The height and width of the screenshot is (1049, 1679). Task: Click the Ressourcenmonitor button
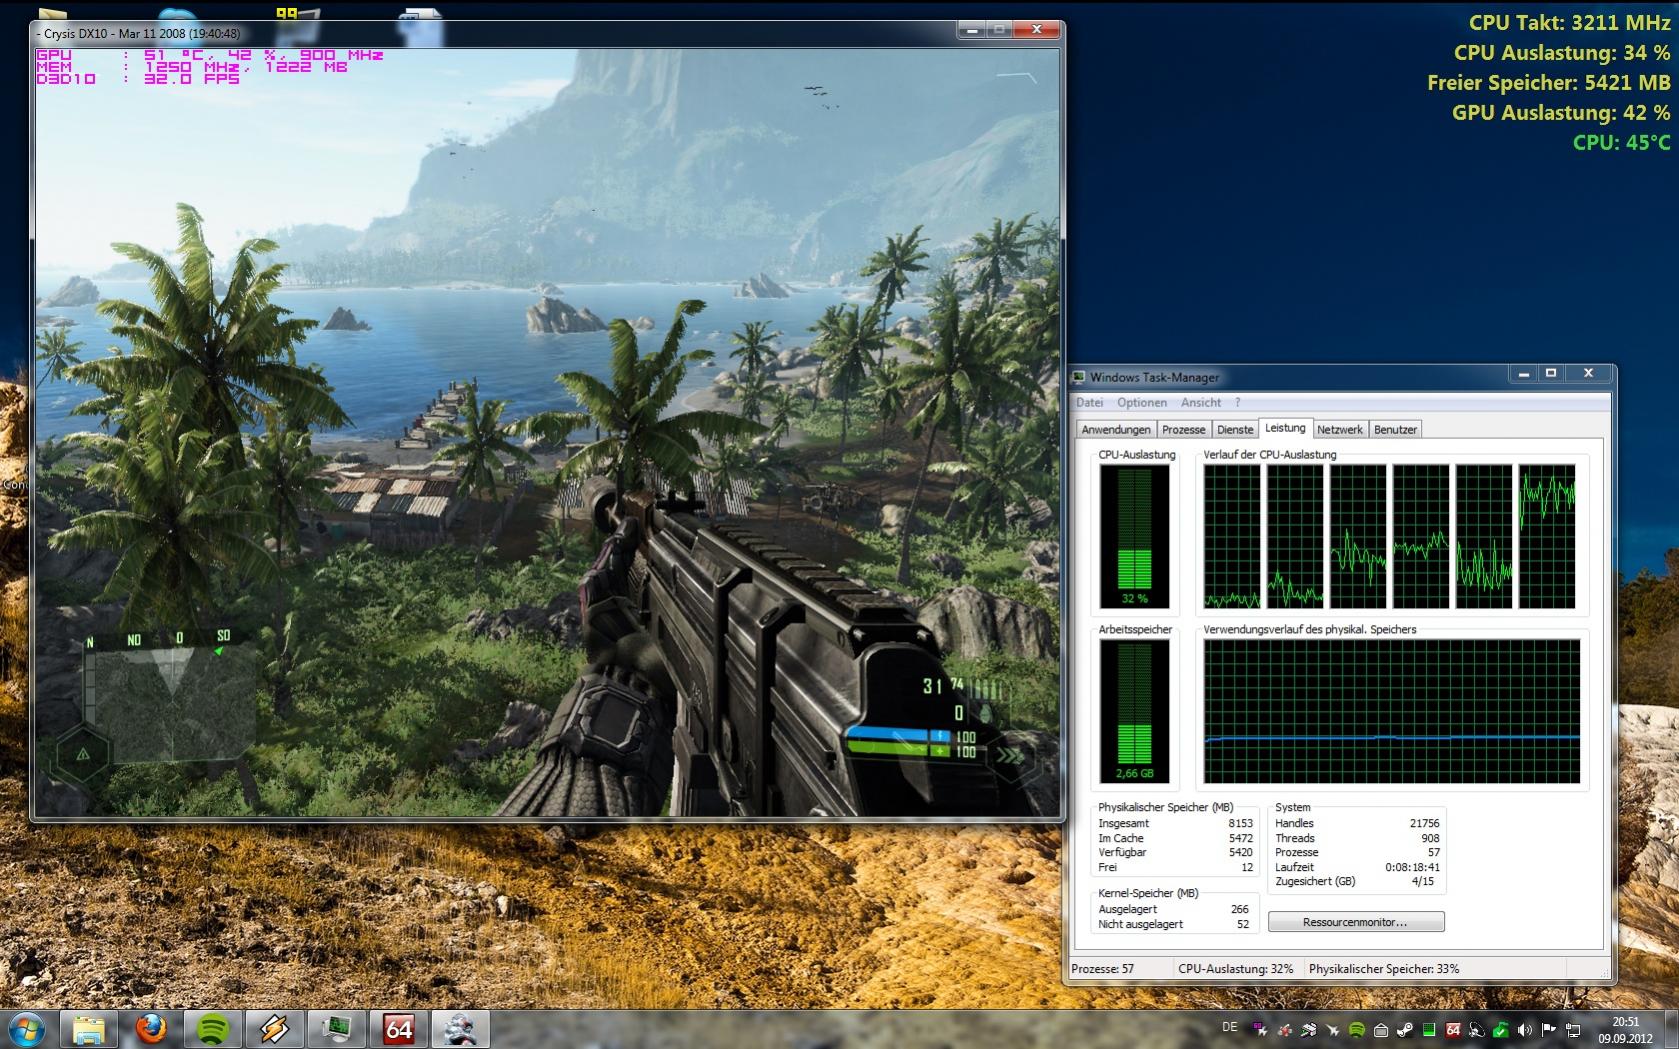click(1355, 922)
